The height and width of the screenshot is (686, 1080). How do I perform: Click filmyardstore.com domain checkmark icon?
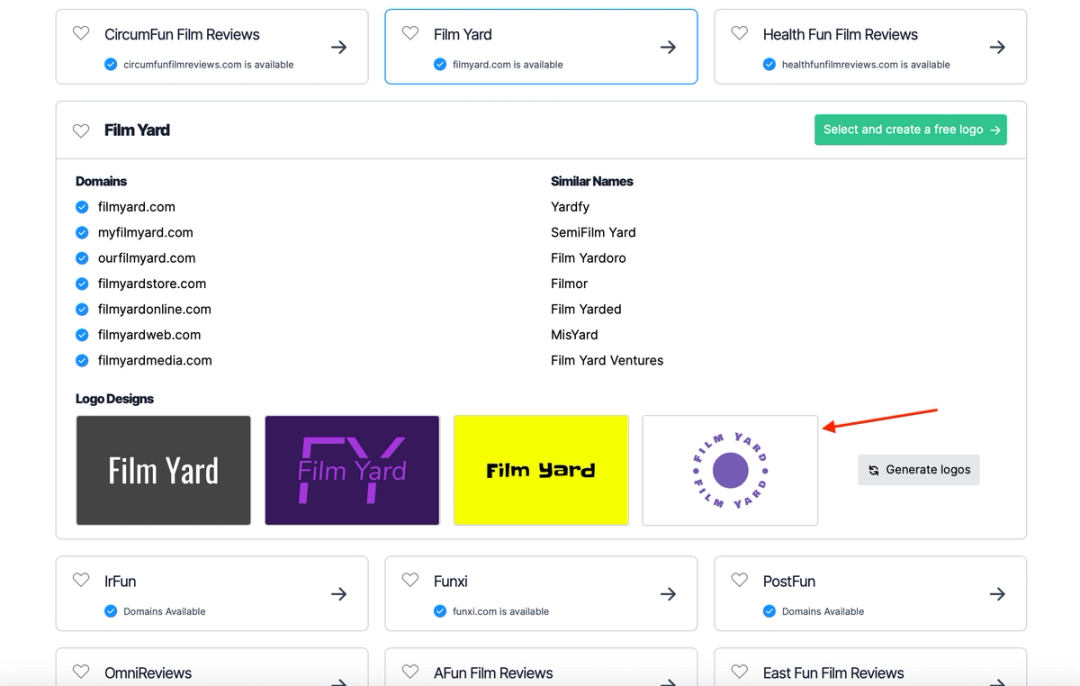tap(82, 284)
